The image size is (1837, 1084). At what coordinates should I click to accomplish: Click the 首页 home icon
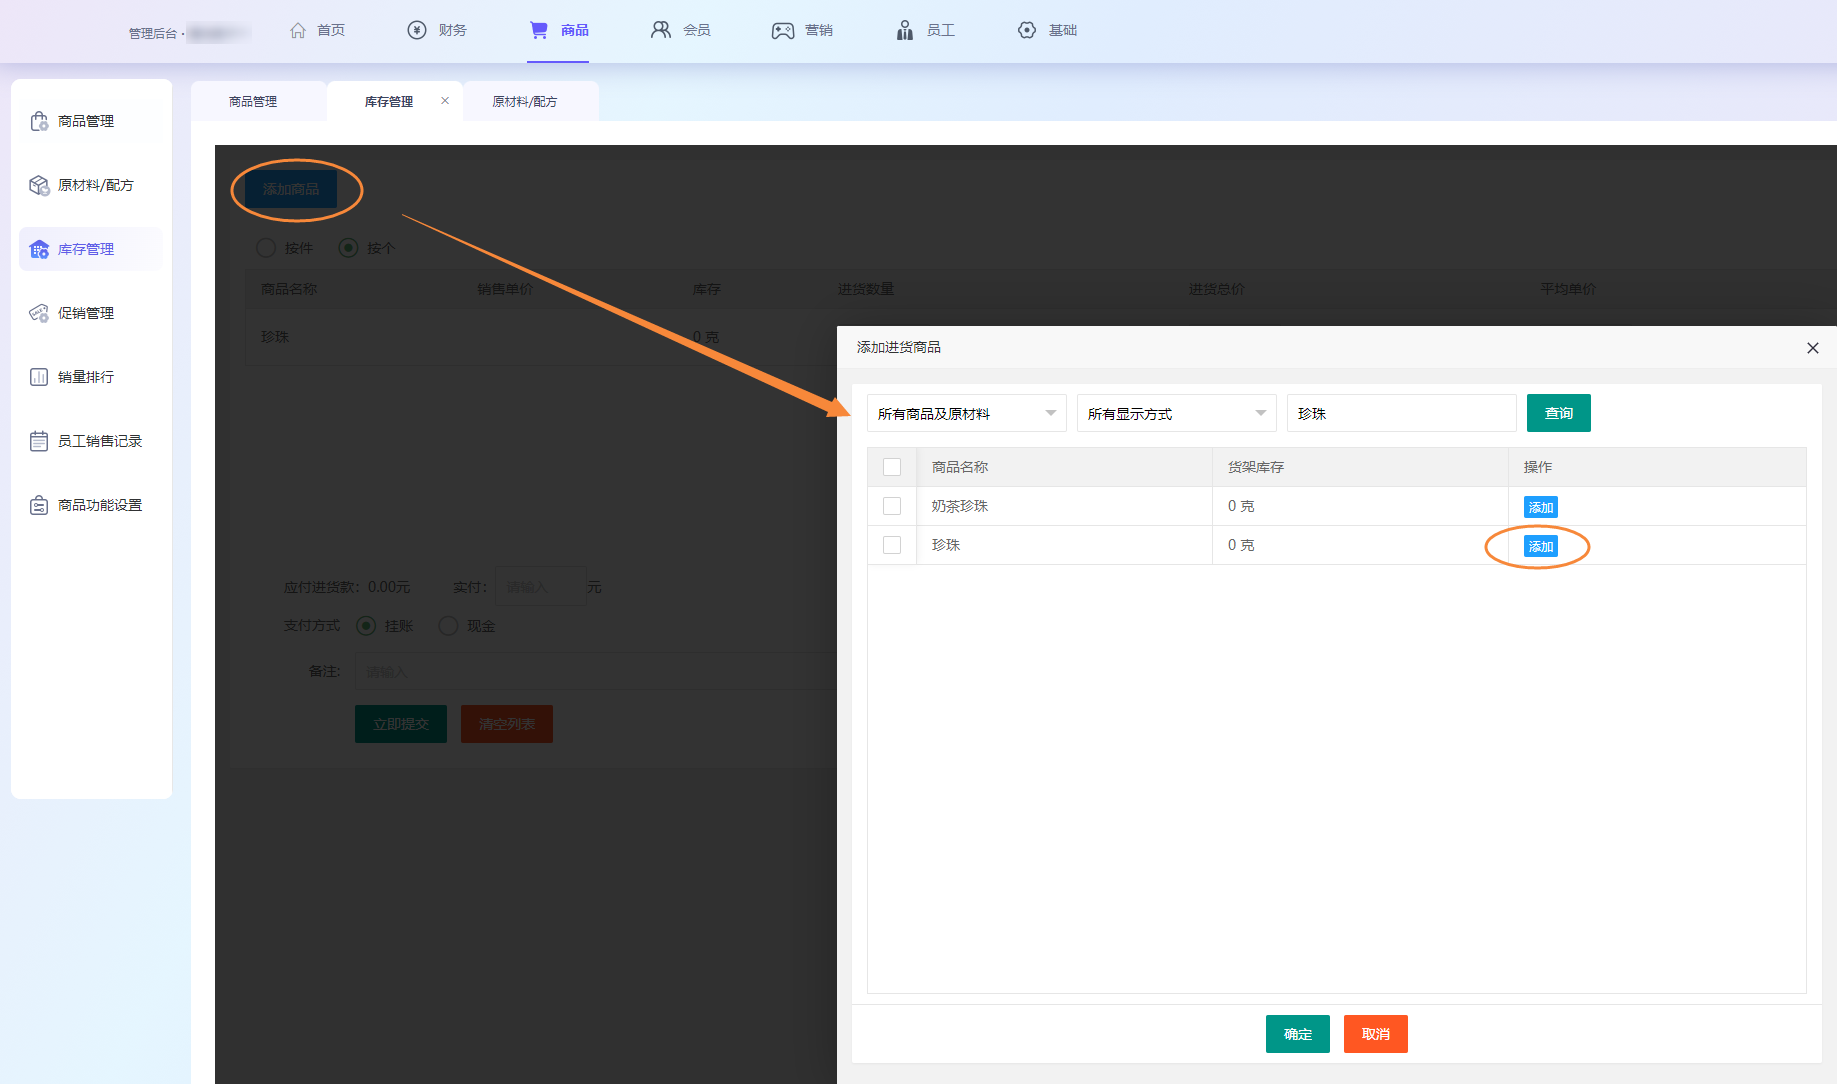(298, 30)
